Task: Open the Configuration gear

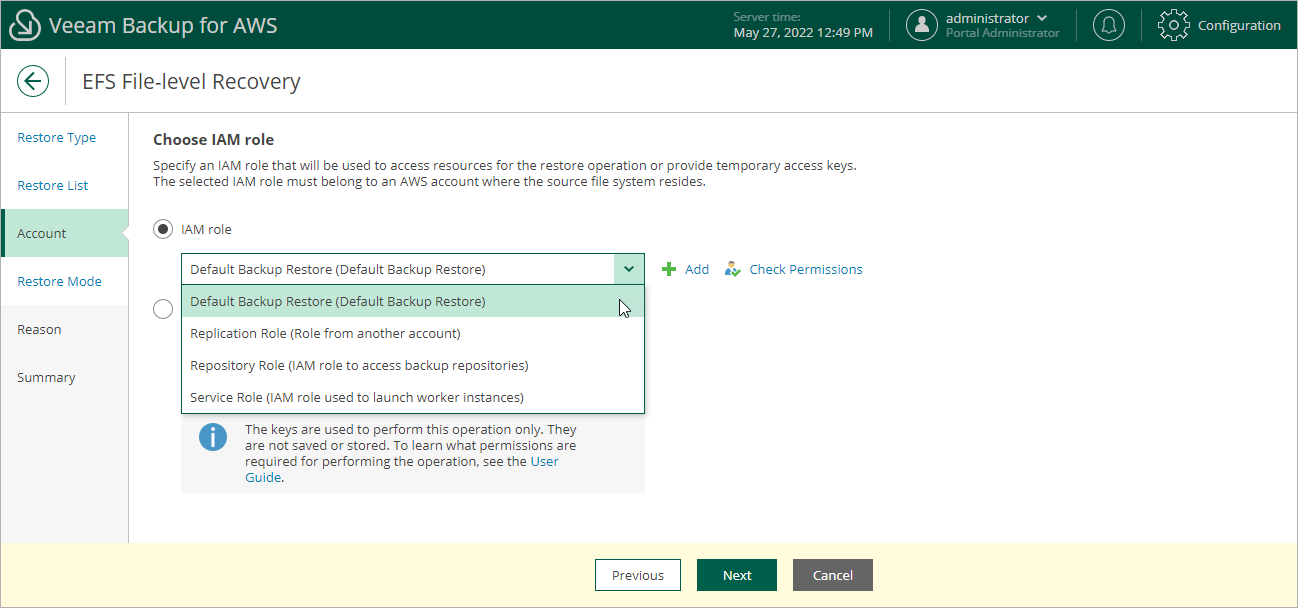Action: coord(1173,25)
